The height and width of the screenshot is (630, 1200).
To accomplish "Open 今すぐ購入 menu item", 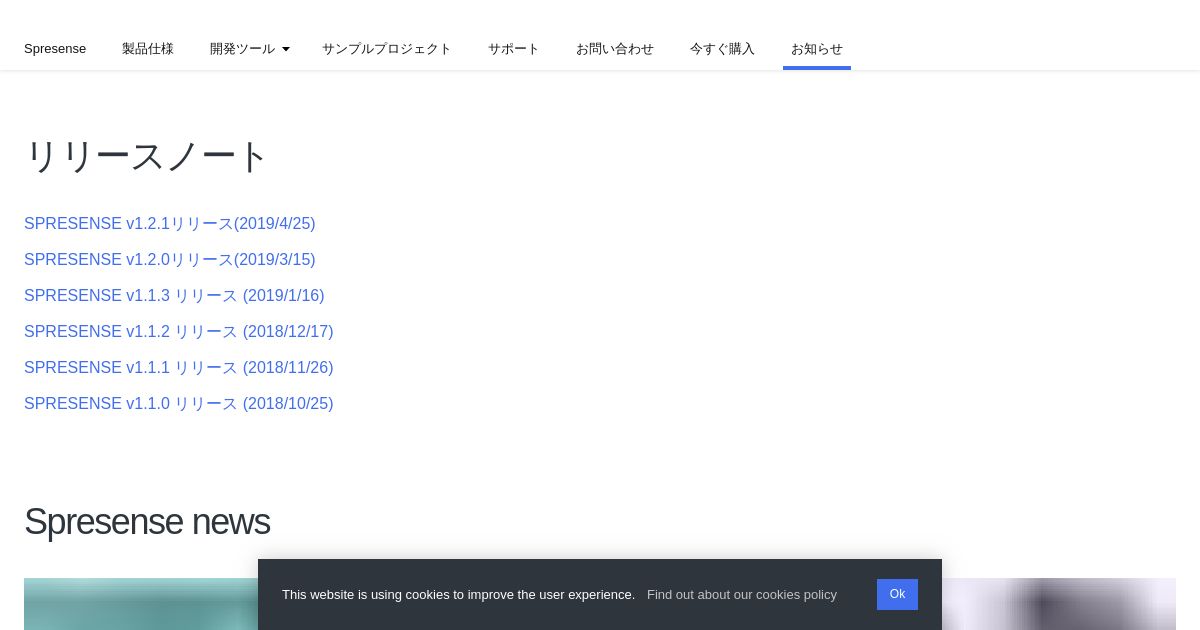I will click(x=722, y=49).
